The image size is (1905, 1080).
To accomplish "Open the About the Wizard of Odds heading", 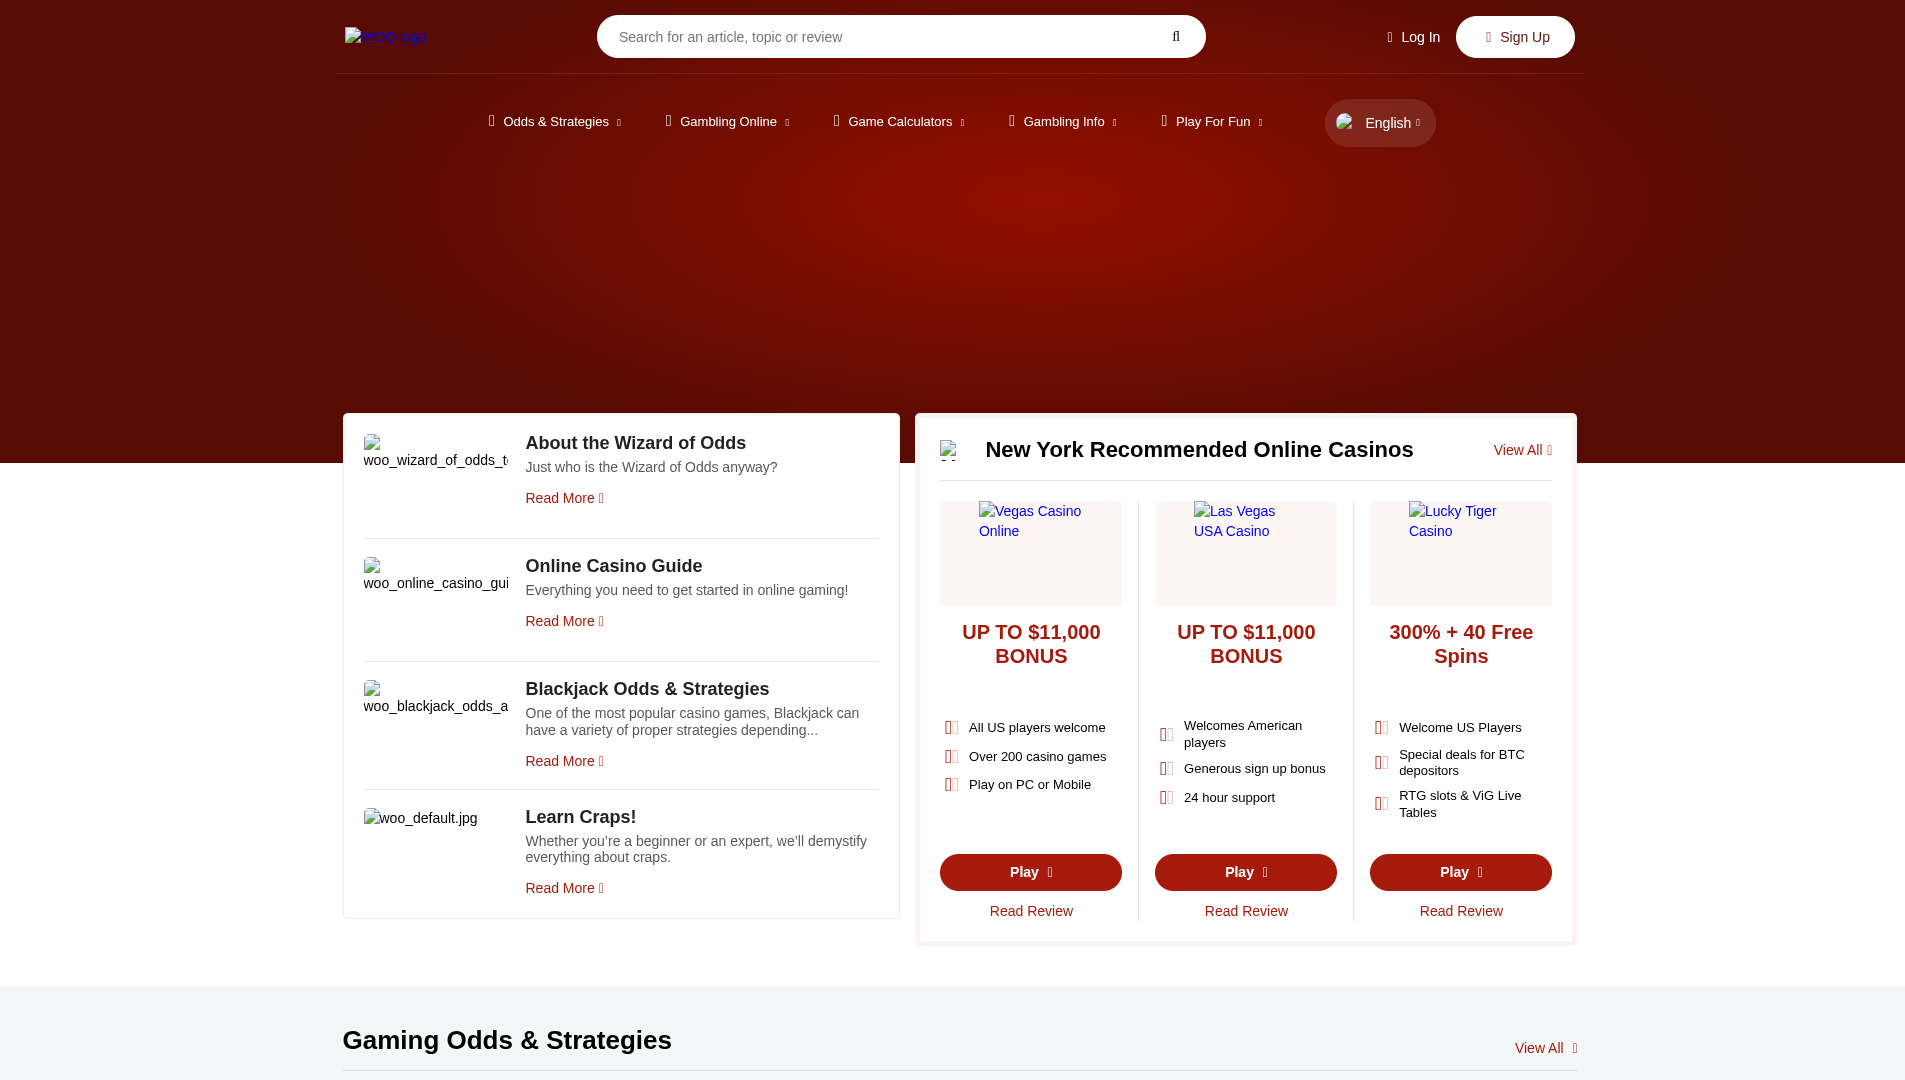I will tap(636, 443).
